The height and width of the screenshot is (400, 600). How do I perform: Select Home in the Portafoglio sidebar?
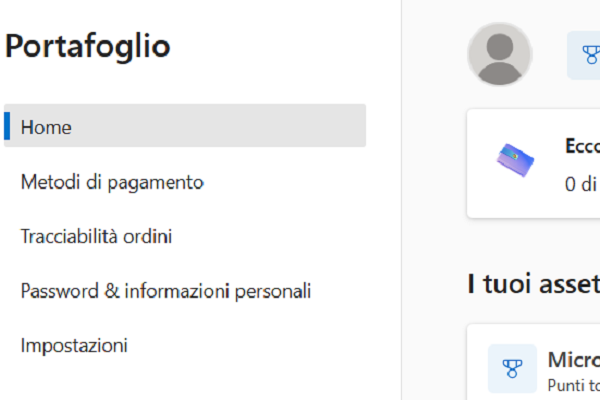click(x=46, y=127)
